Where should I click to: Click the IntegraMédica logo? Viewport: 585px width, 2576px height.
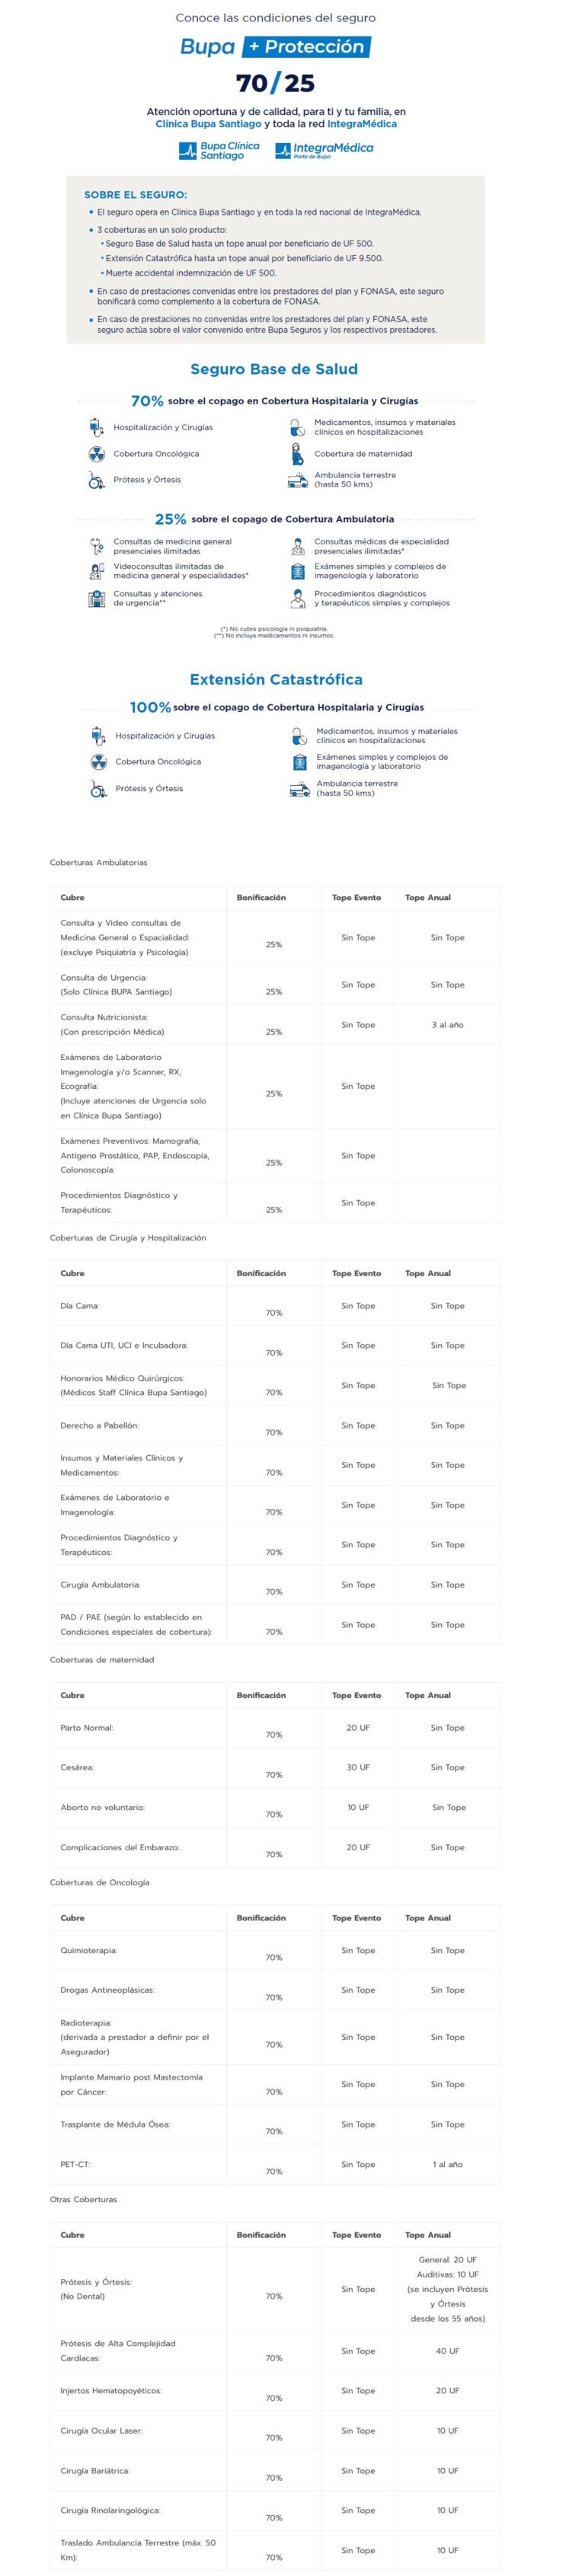click(324, 150)
